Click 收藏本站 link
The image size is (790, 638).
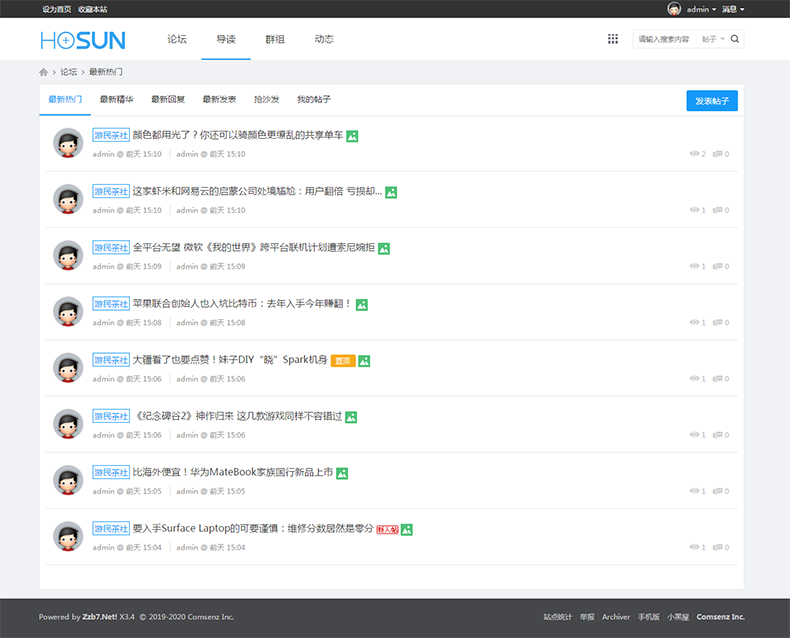tap(93, 9)
